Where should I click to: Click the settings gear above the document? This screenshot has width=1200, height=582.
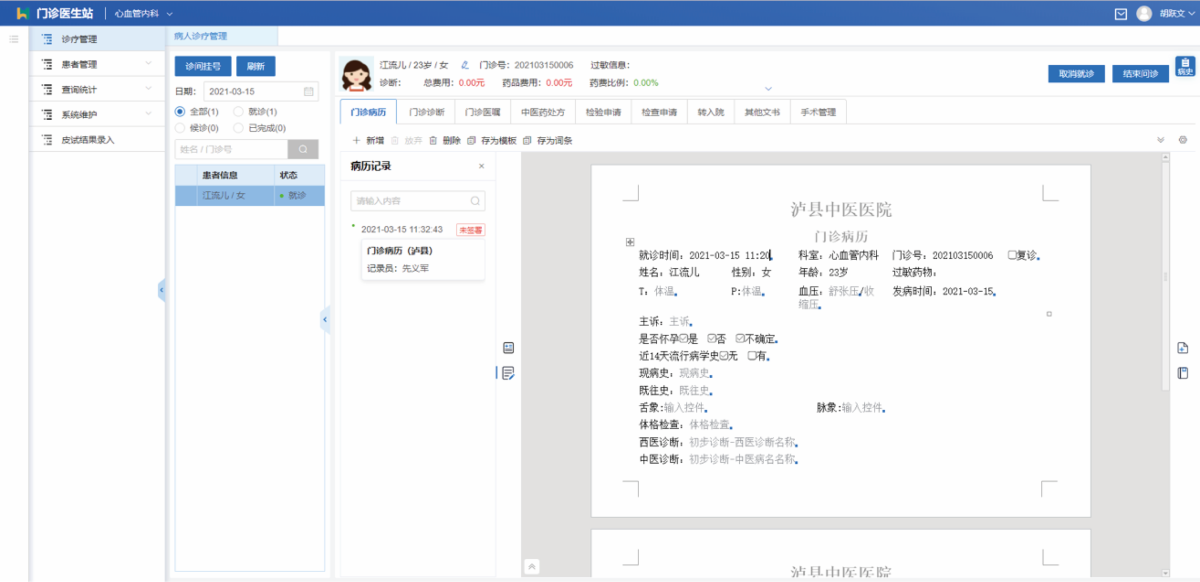pos(1183,140)
